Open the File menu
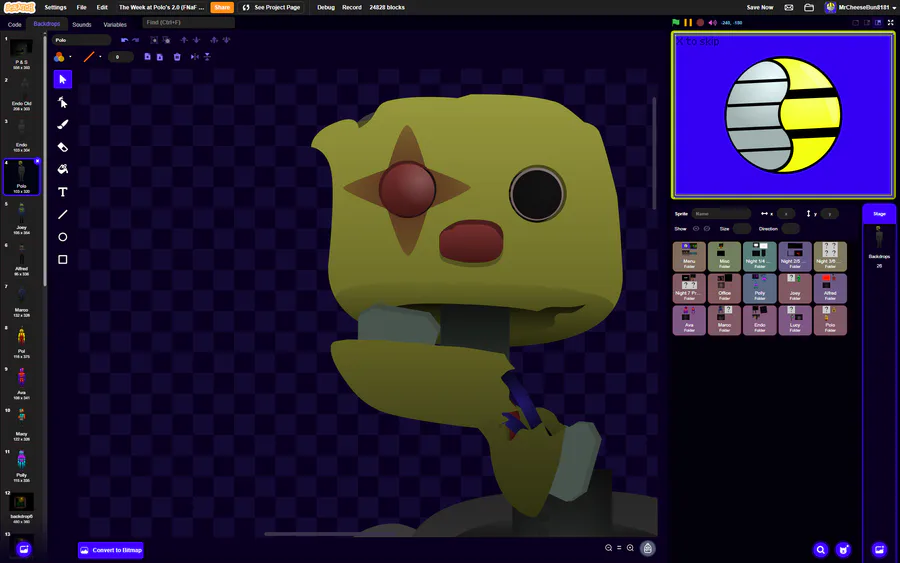Image resolution: width=900 pixels, height=563 pixels. (x=82, y=7)
